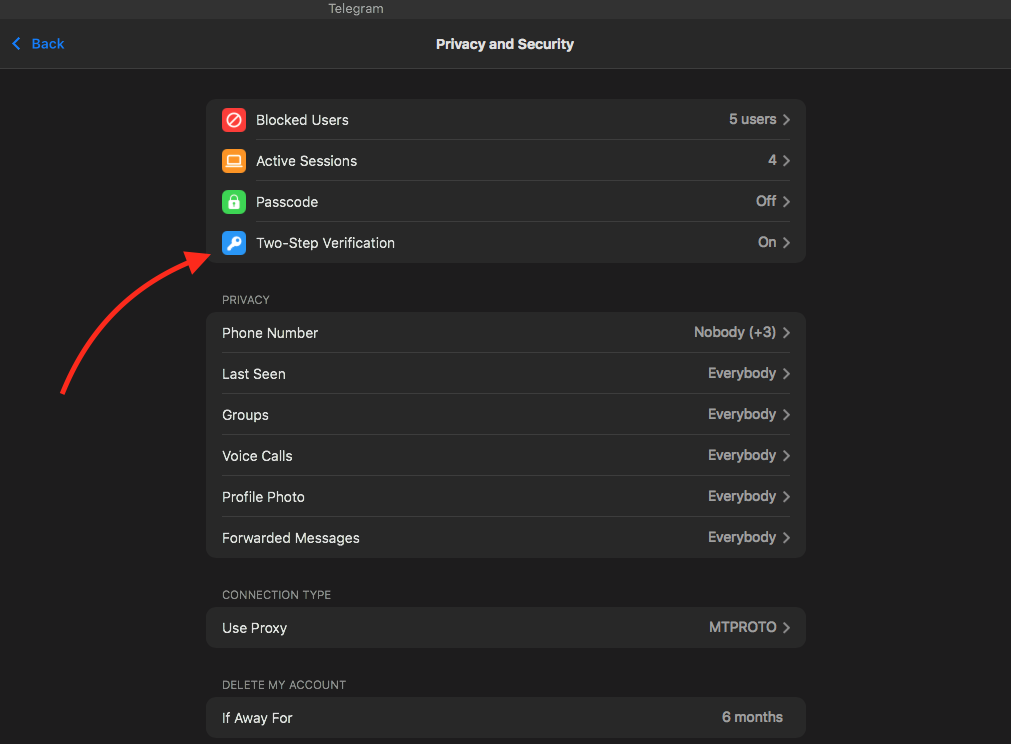
Task: Expand Active Sessions chevron showing 4
Action: 786,161
